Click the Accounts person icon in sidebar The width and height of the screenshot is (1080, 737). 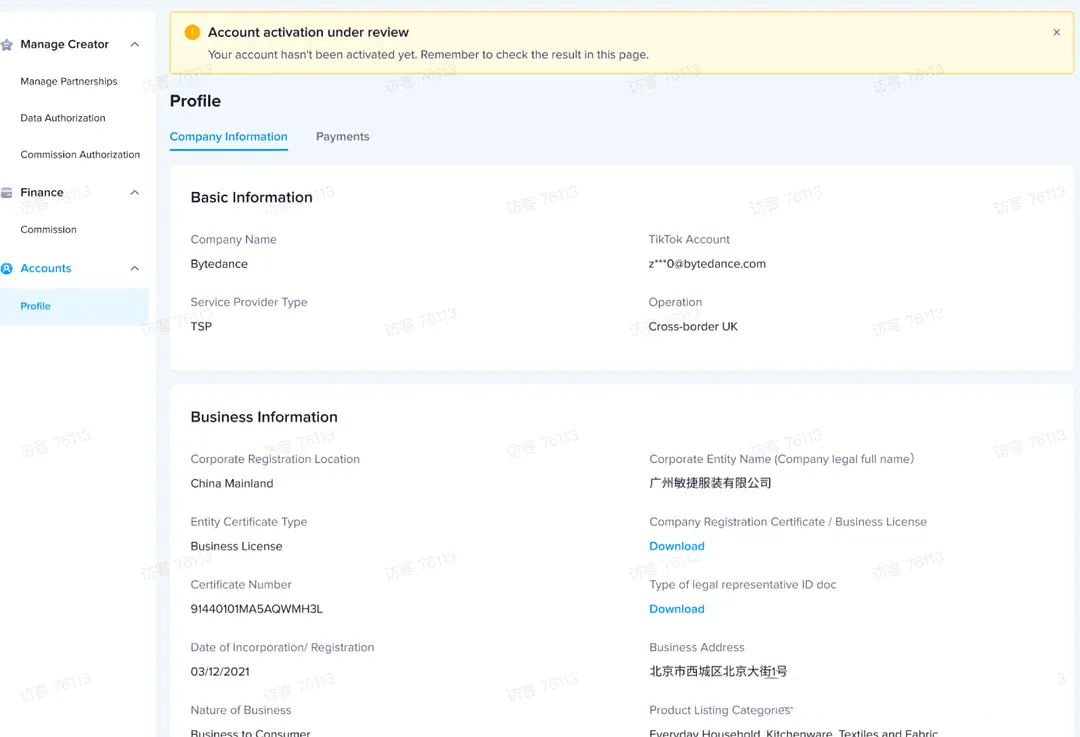coord(7,269)
